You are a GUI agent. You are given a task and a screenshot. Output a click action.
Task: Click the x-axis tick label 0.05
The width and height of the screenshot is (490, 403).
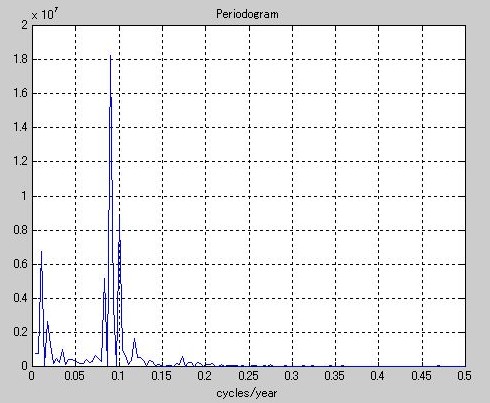[75, 376]
